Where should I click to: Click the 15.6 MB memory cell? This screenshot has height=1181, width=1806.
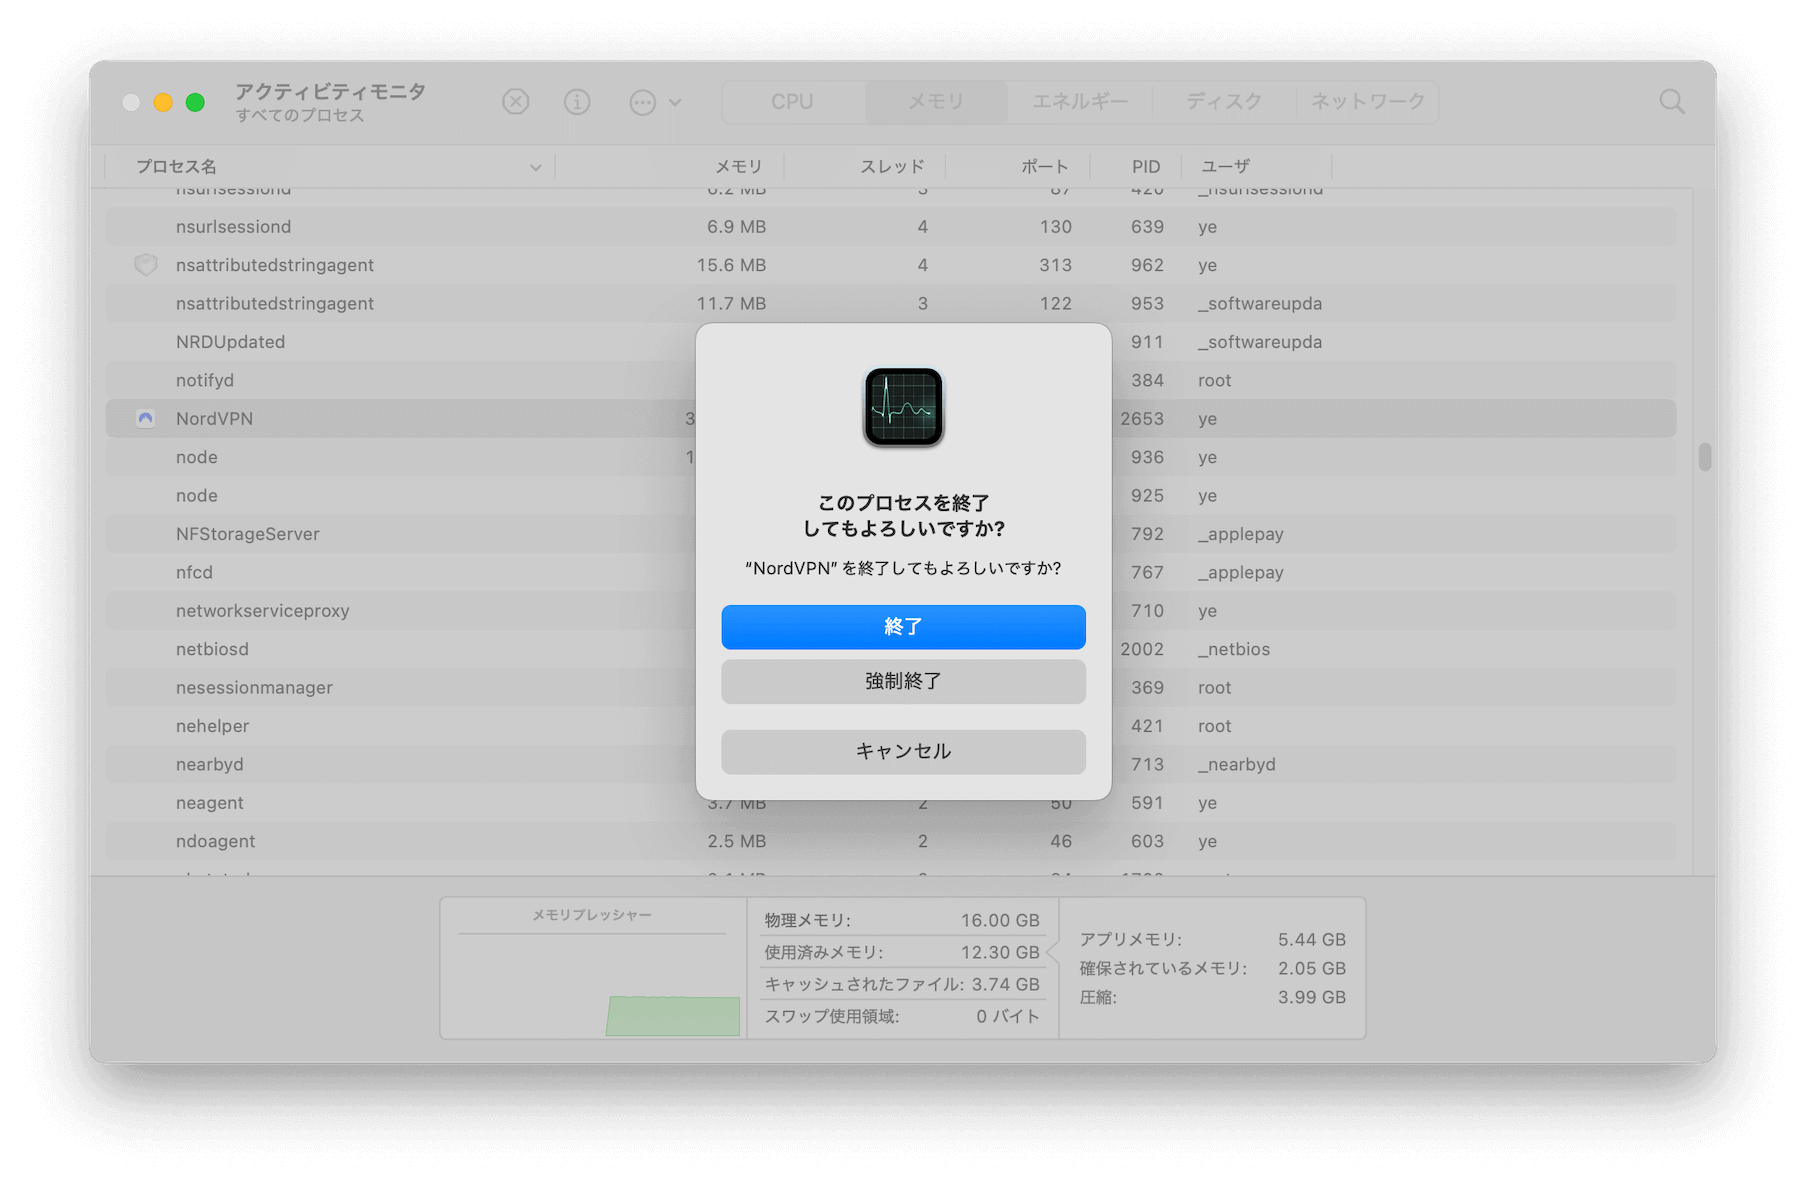(731, 265)
